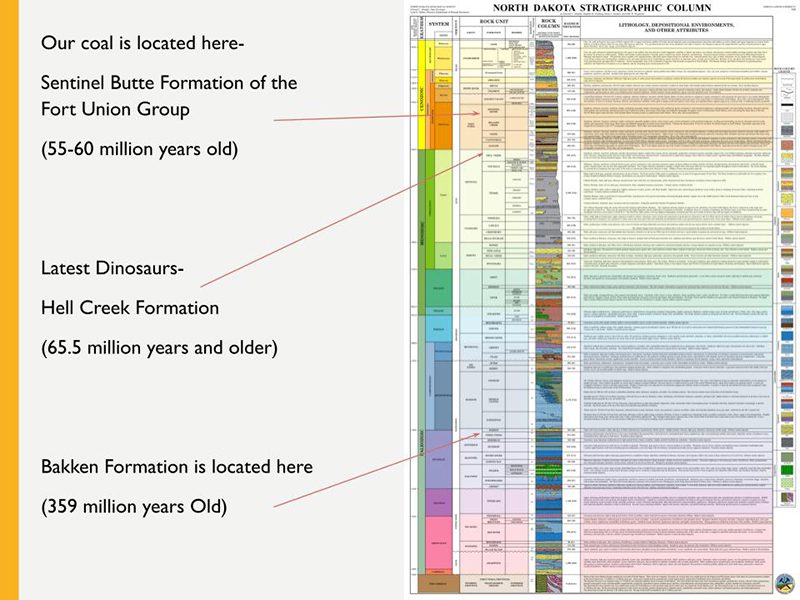Click the "SYSTEM" column header
Viewport: 800px width, 600px height.
tap(439, 24)
